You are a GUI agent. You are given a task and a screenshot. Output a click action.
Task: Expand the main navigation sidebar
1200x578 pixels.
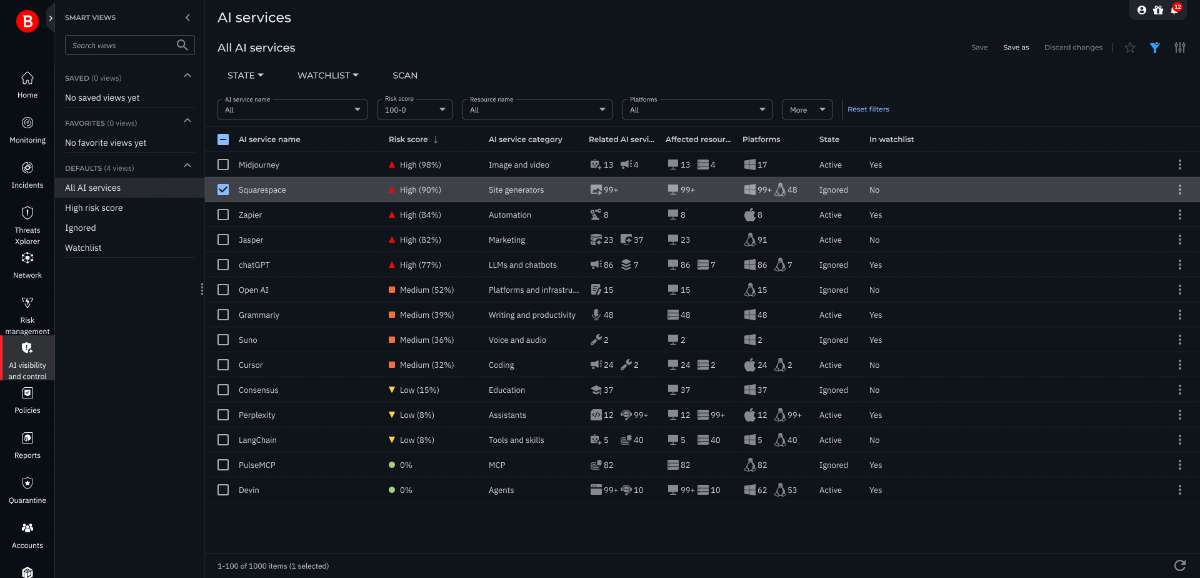click(51, 18)
